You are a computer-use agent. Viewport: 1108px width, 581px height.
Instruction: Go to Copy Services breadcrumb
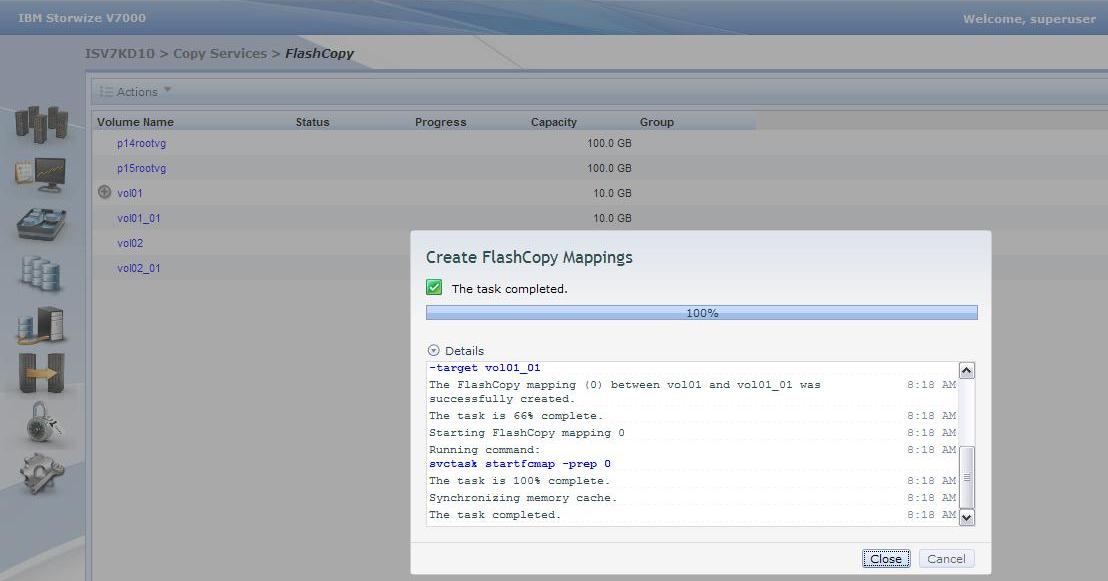[220, 54]
